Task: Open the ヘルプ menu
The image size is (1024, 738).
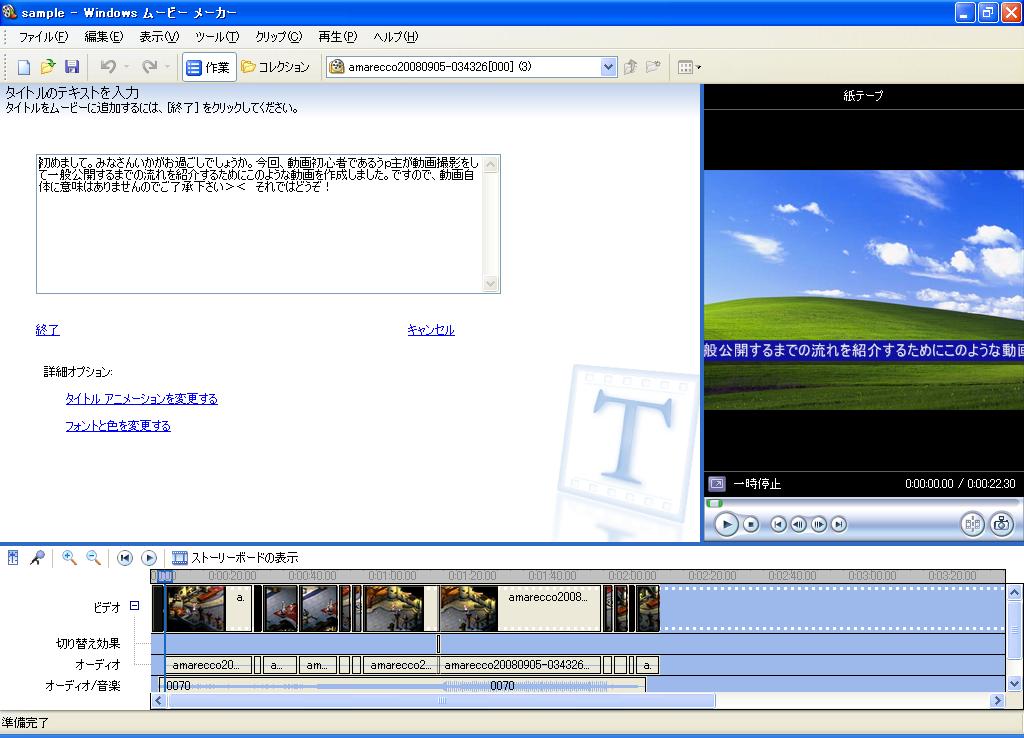Action: click(x=395, y=37)
